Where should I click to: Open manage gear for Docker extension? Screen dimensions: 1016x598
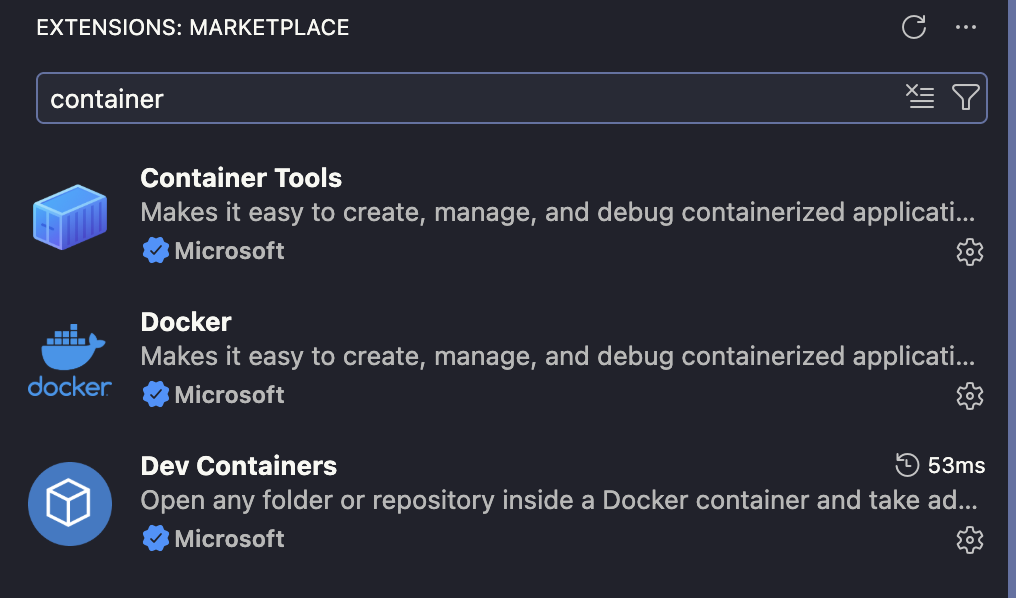(969, 396)
